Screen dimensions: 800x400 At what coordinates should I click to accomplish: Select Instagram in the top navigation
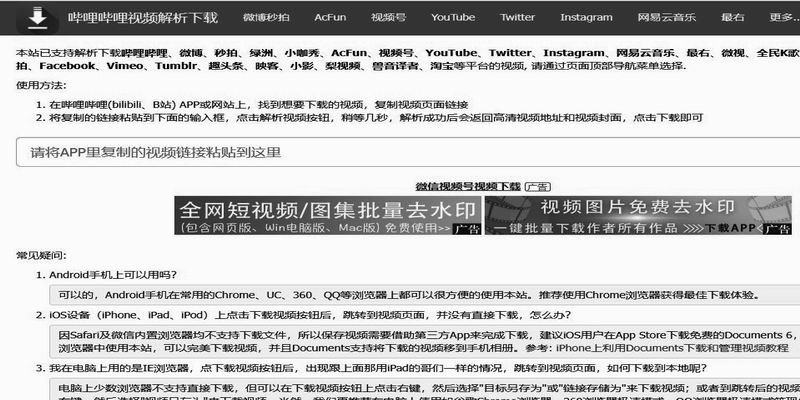[586, 18]
